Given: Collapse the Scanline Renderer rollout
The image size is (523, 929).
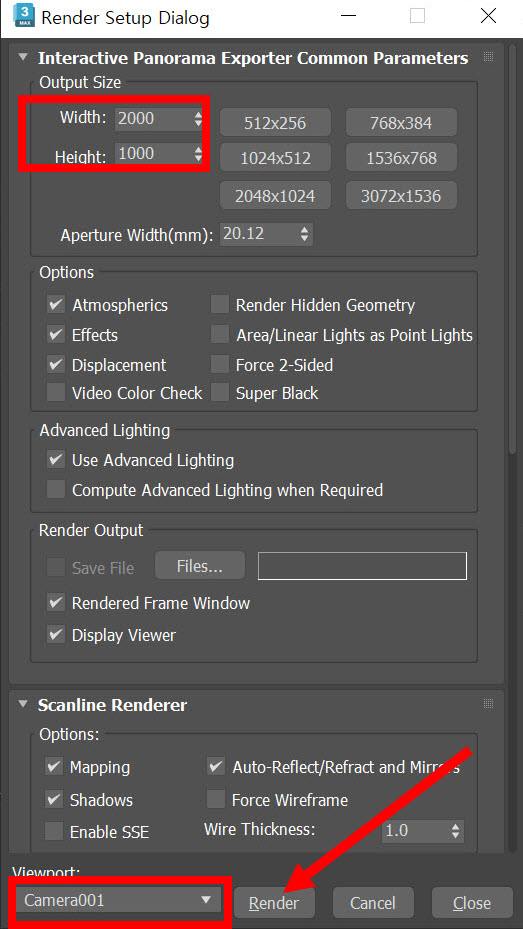Looking at the screenshot, I should tap(23, 704).
